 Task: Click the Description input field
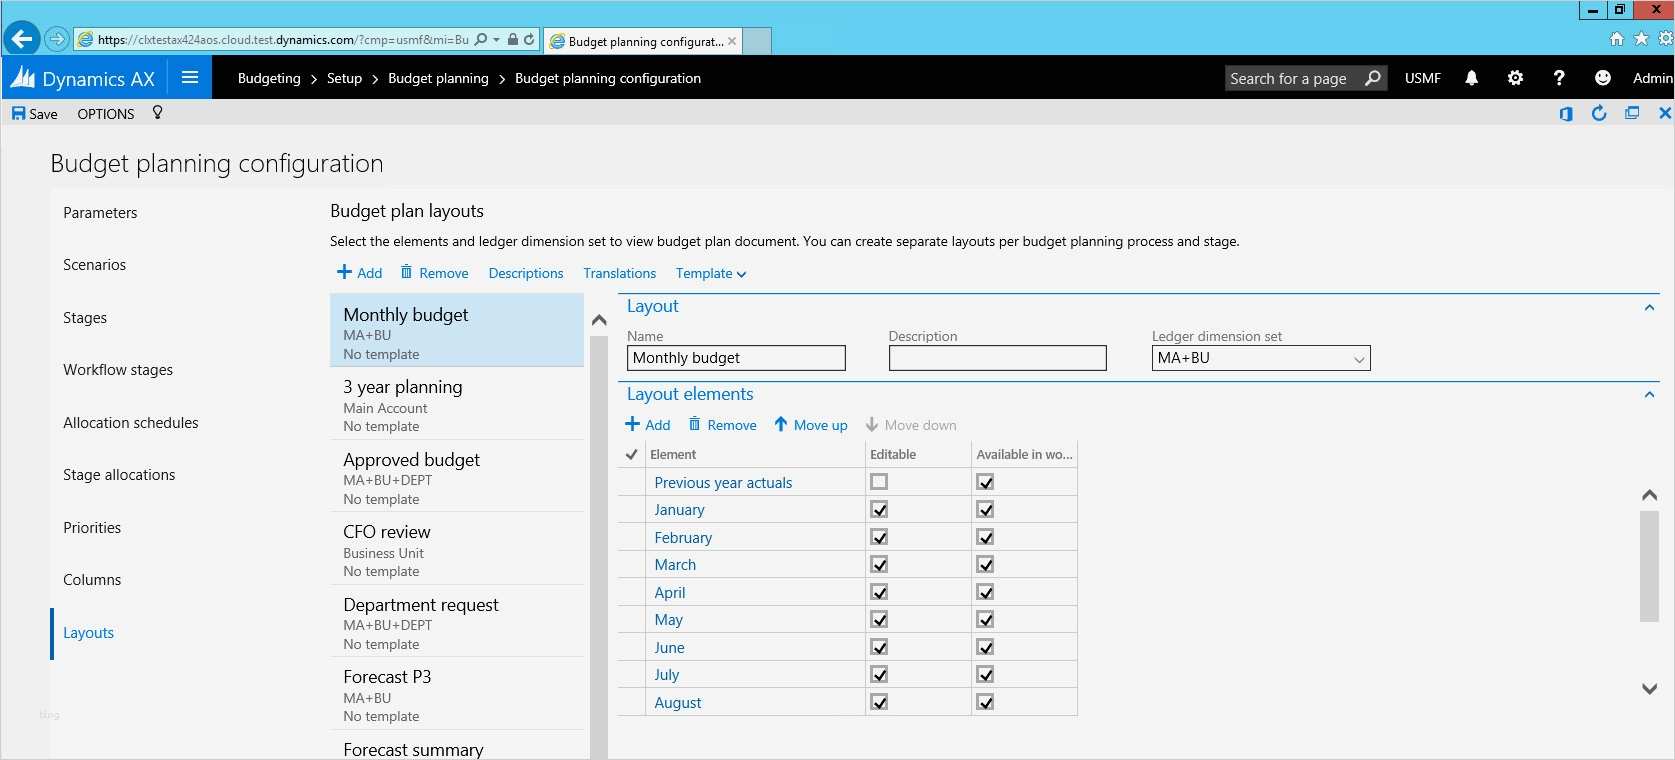(x=998, y=358)
